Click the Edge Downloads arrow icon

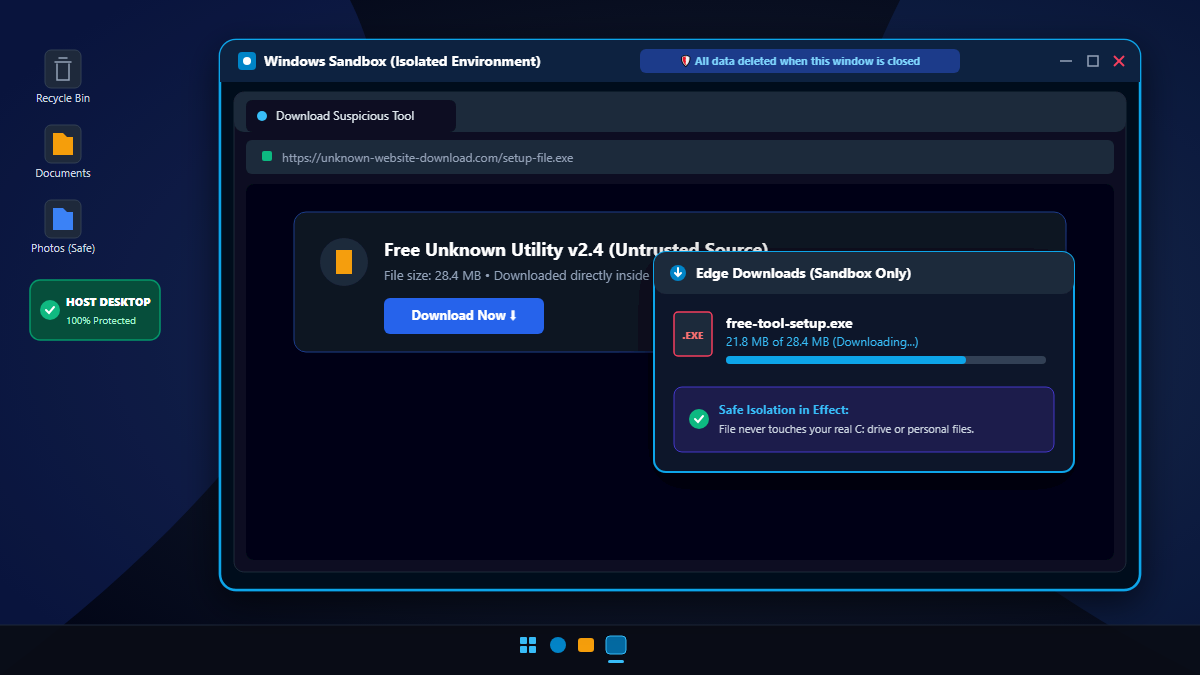[x=678, y=273]
